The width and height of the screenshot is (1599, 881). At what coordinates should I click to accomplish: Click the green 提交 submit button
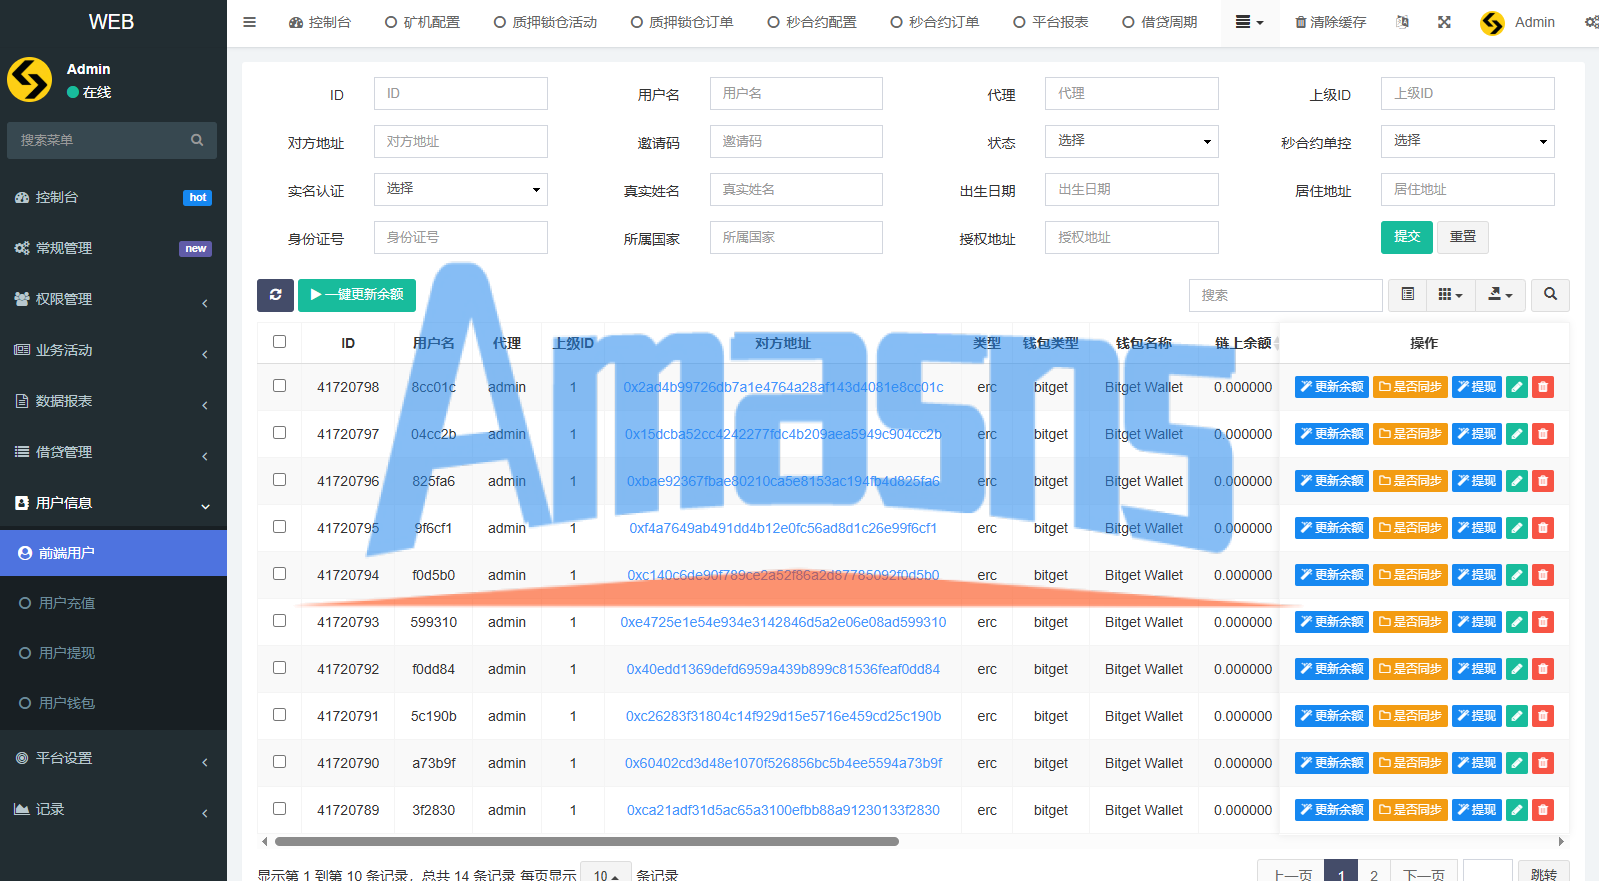click(1407, 237)
